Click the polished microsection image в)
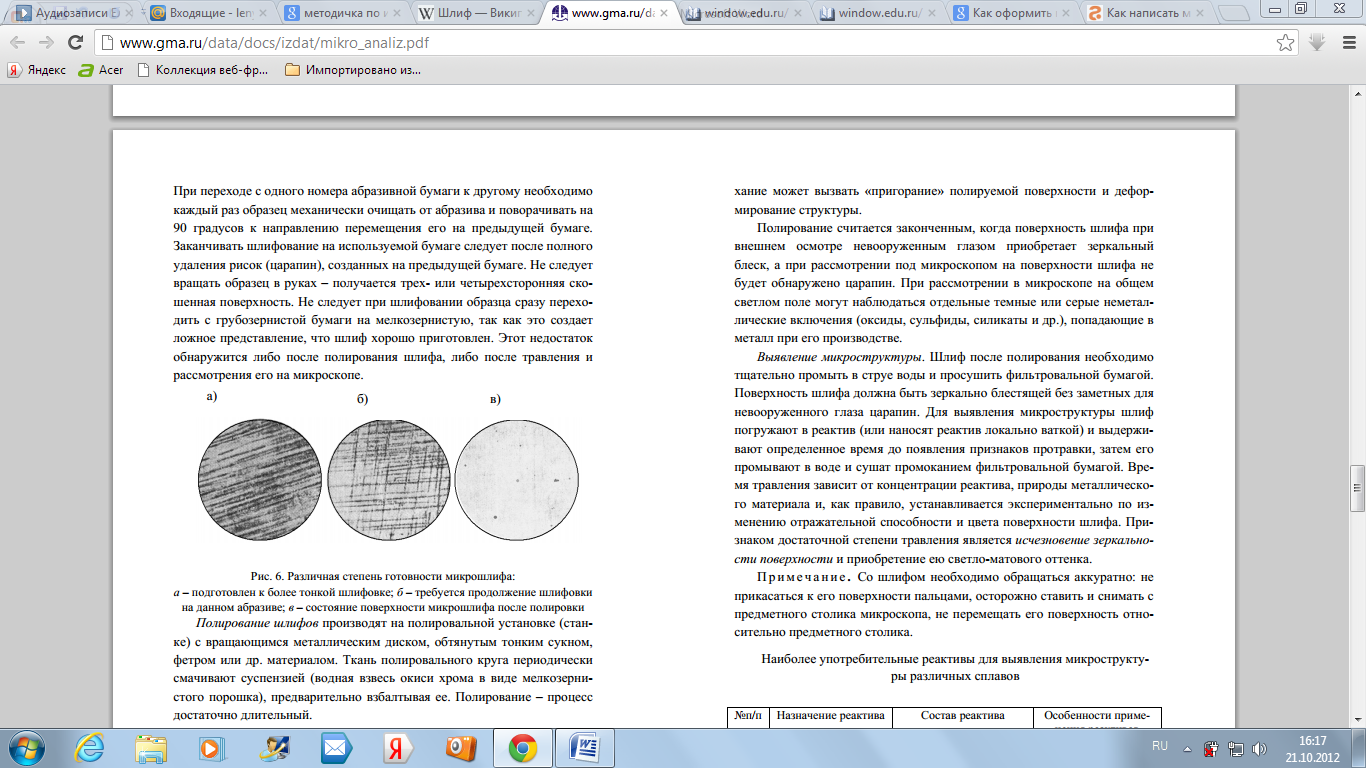Image resolution: width=1366 pixels, height=768 pixels. [x=517, y=482]
